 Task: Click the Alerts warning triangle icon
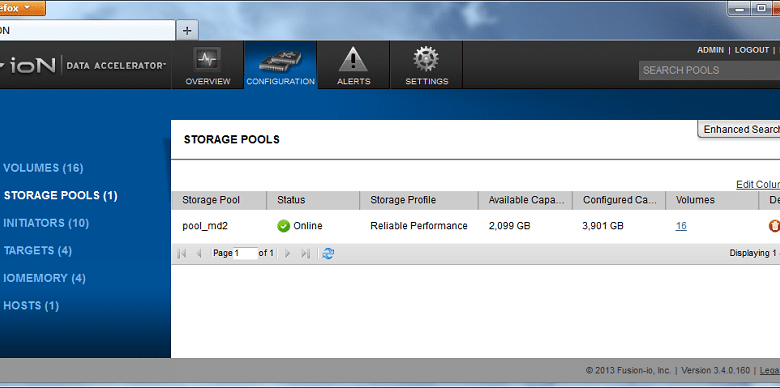[353, 60]
